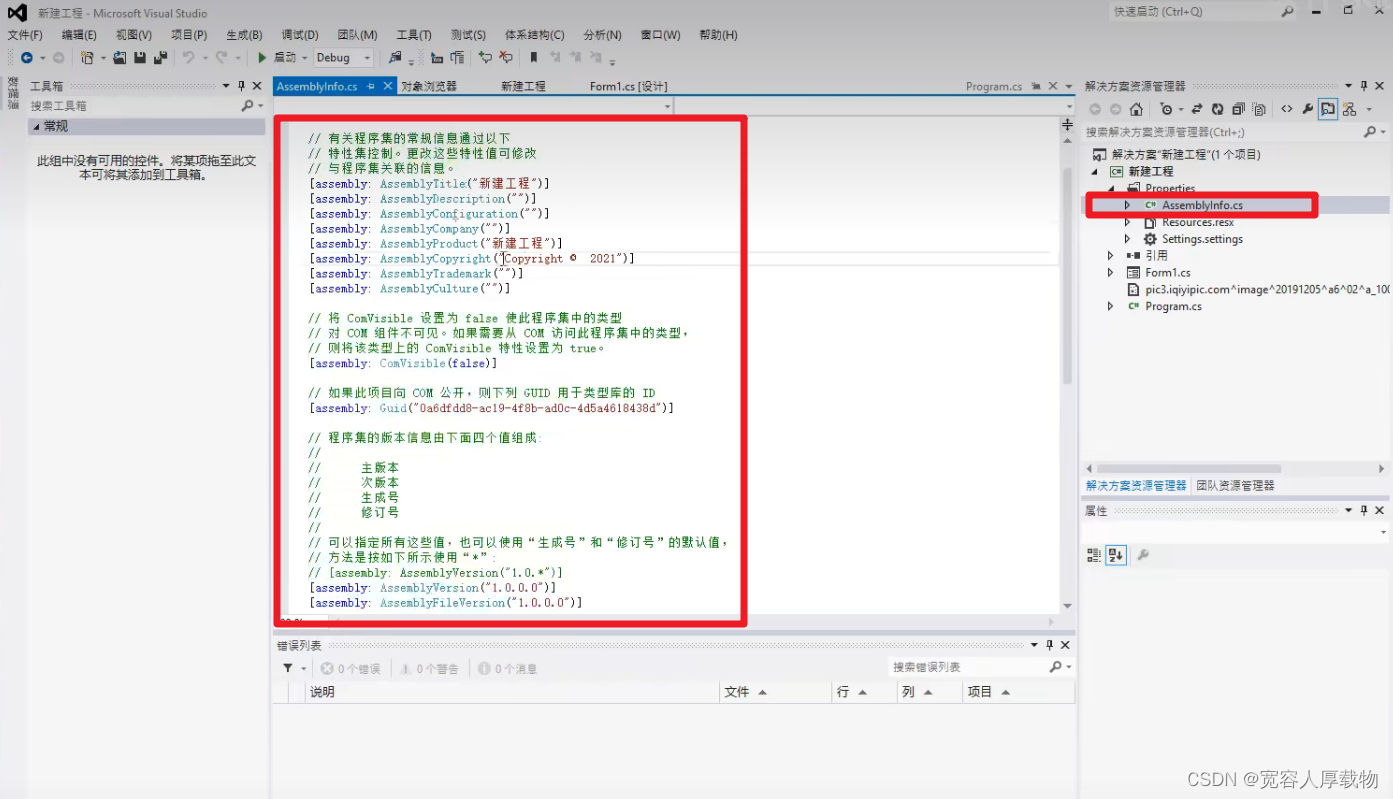Toggle the 0 个消息 messages filter
1393x799 pixels.
pyautogui.click(x=508, y=668)
